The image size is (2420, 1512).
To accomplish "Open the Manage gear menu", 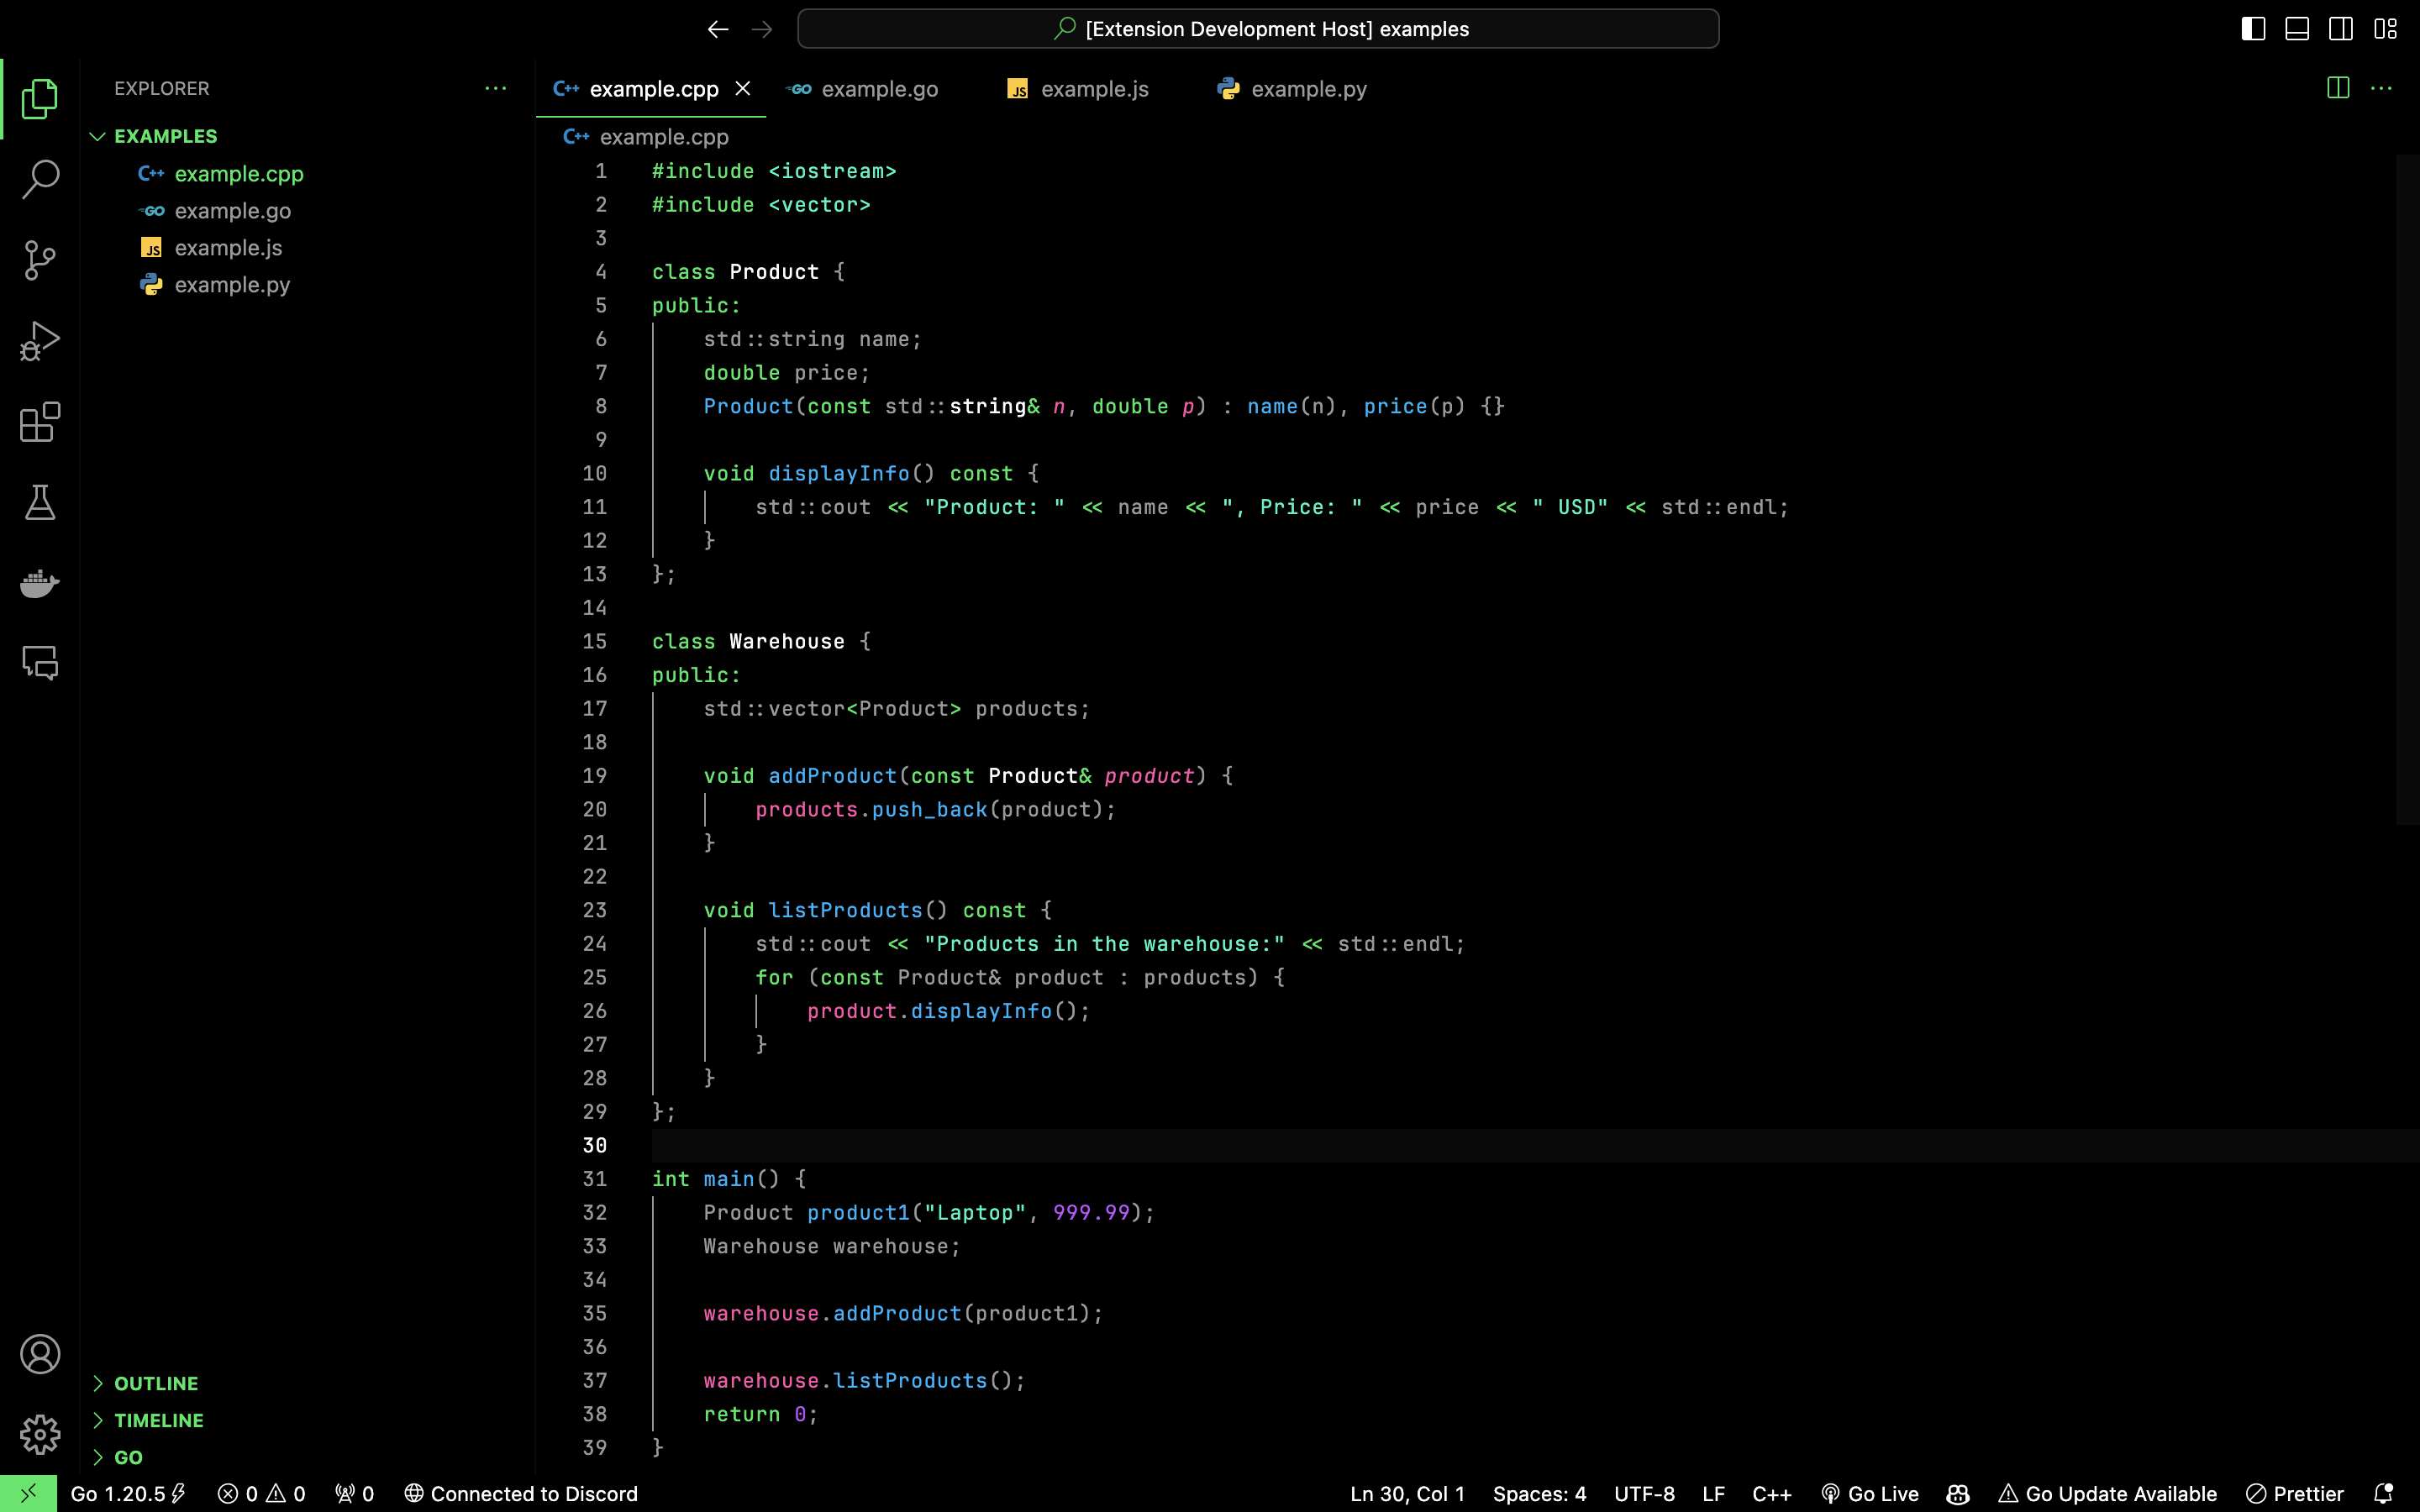I will [40, 1434].
